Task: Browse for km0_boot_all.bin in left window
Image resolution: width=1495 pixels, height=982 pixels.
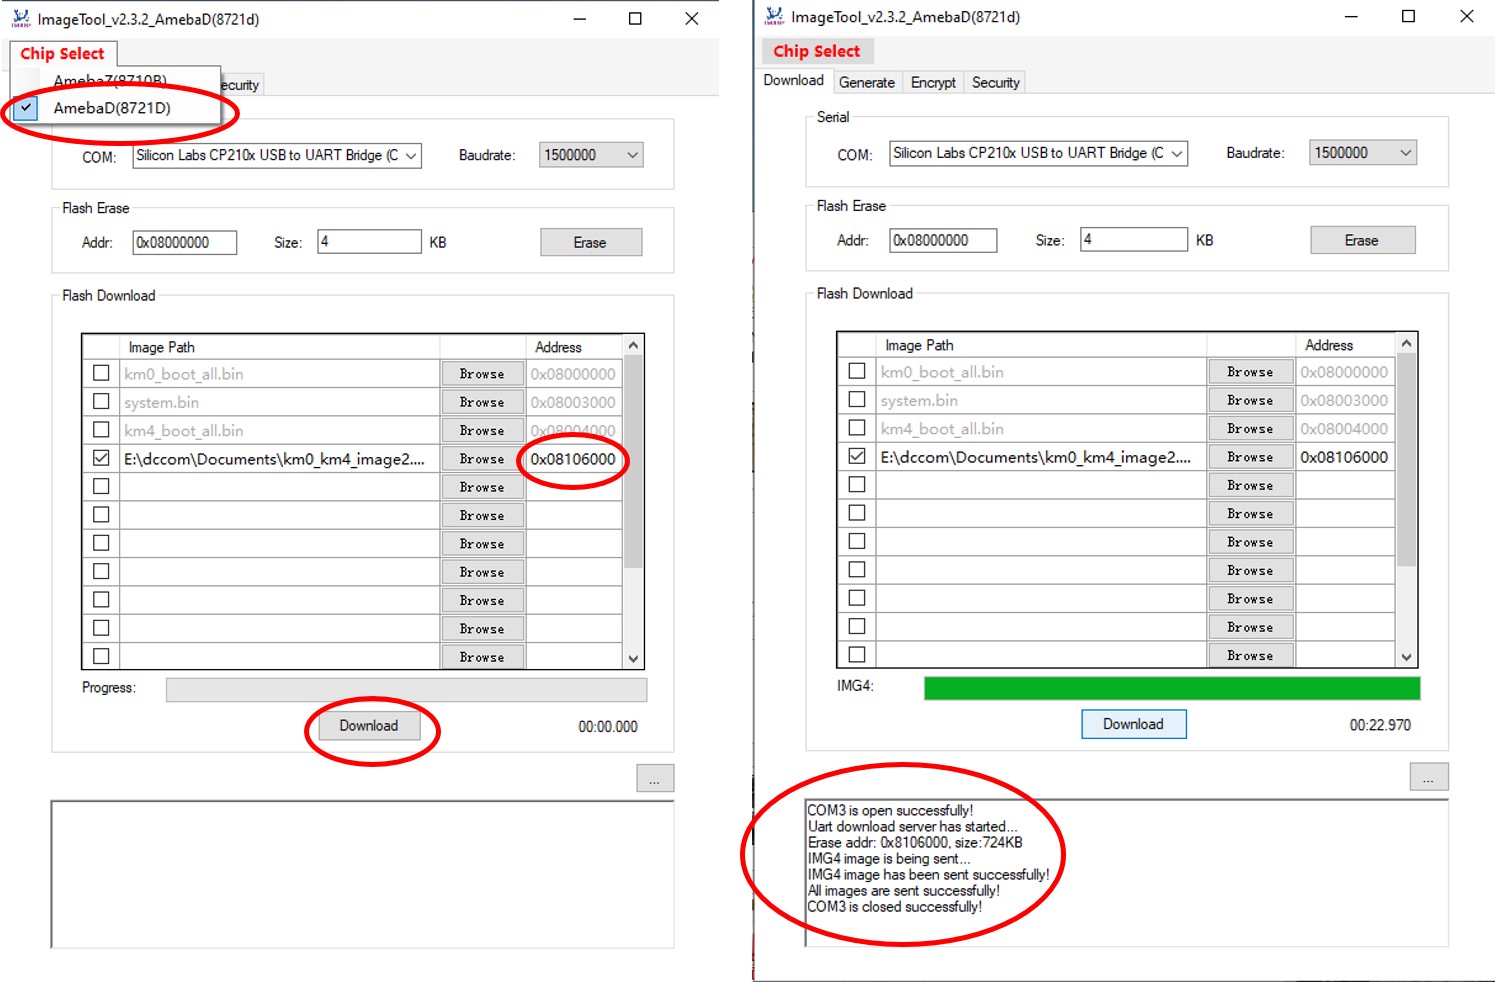Action: coord(482,374)
